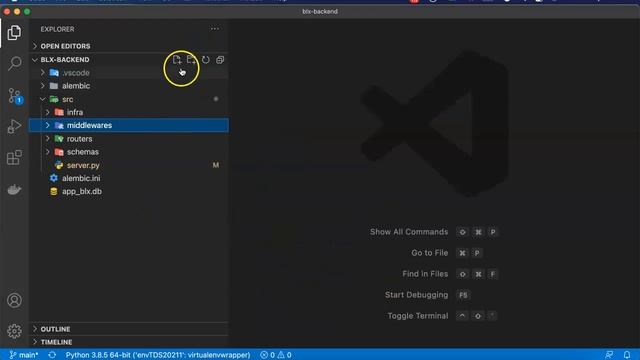The image size is (640, 360).
Task: Expand the routers folder
Action: pos(129,139)
